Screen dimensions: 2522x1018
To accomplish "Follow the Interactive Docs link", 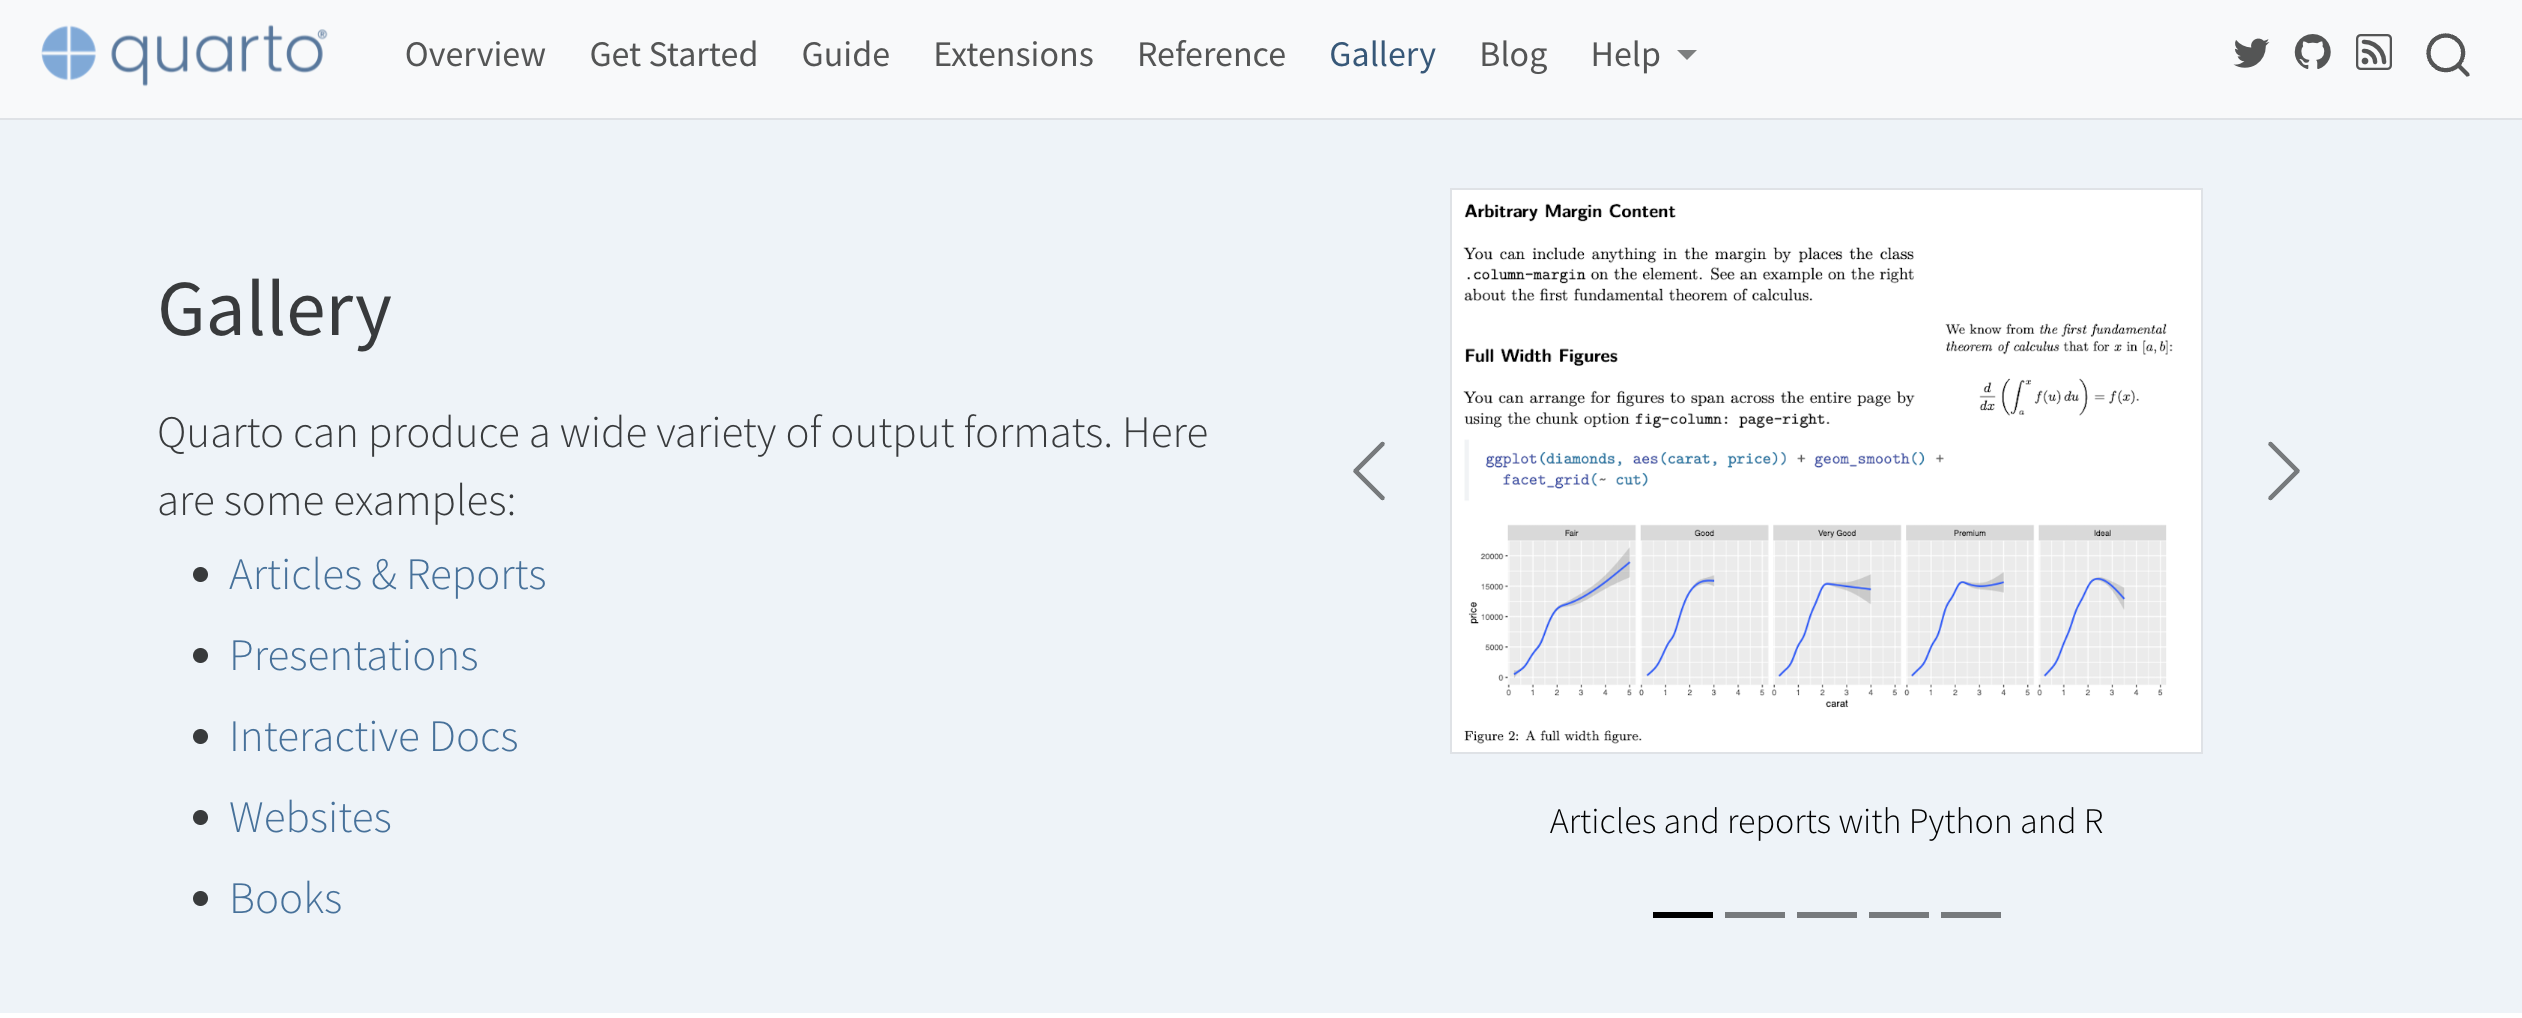I will (373, 737).
